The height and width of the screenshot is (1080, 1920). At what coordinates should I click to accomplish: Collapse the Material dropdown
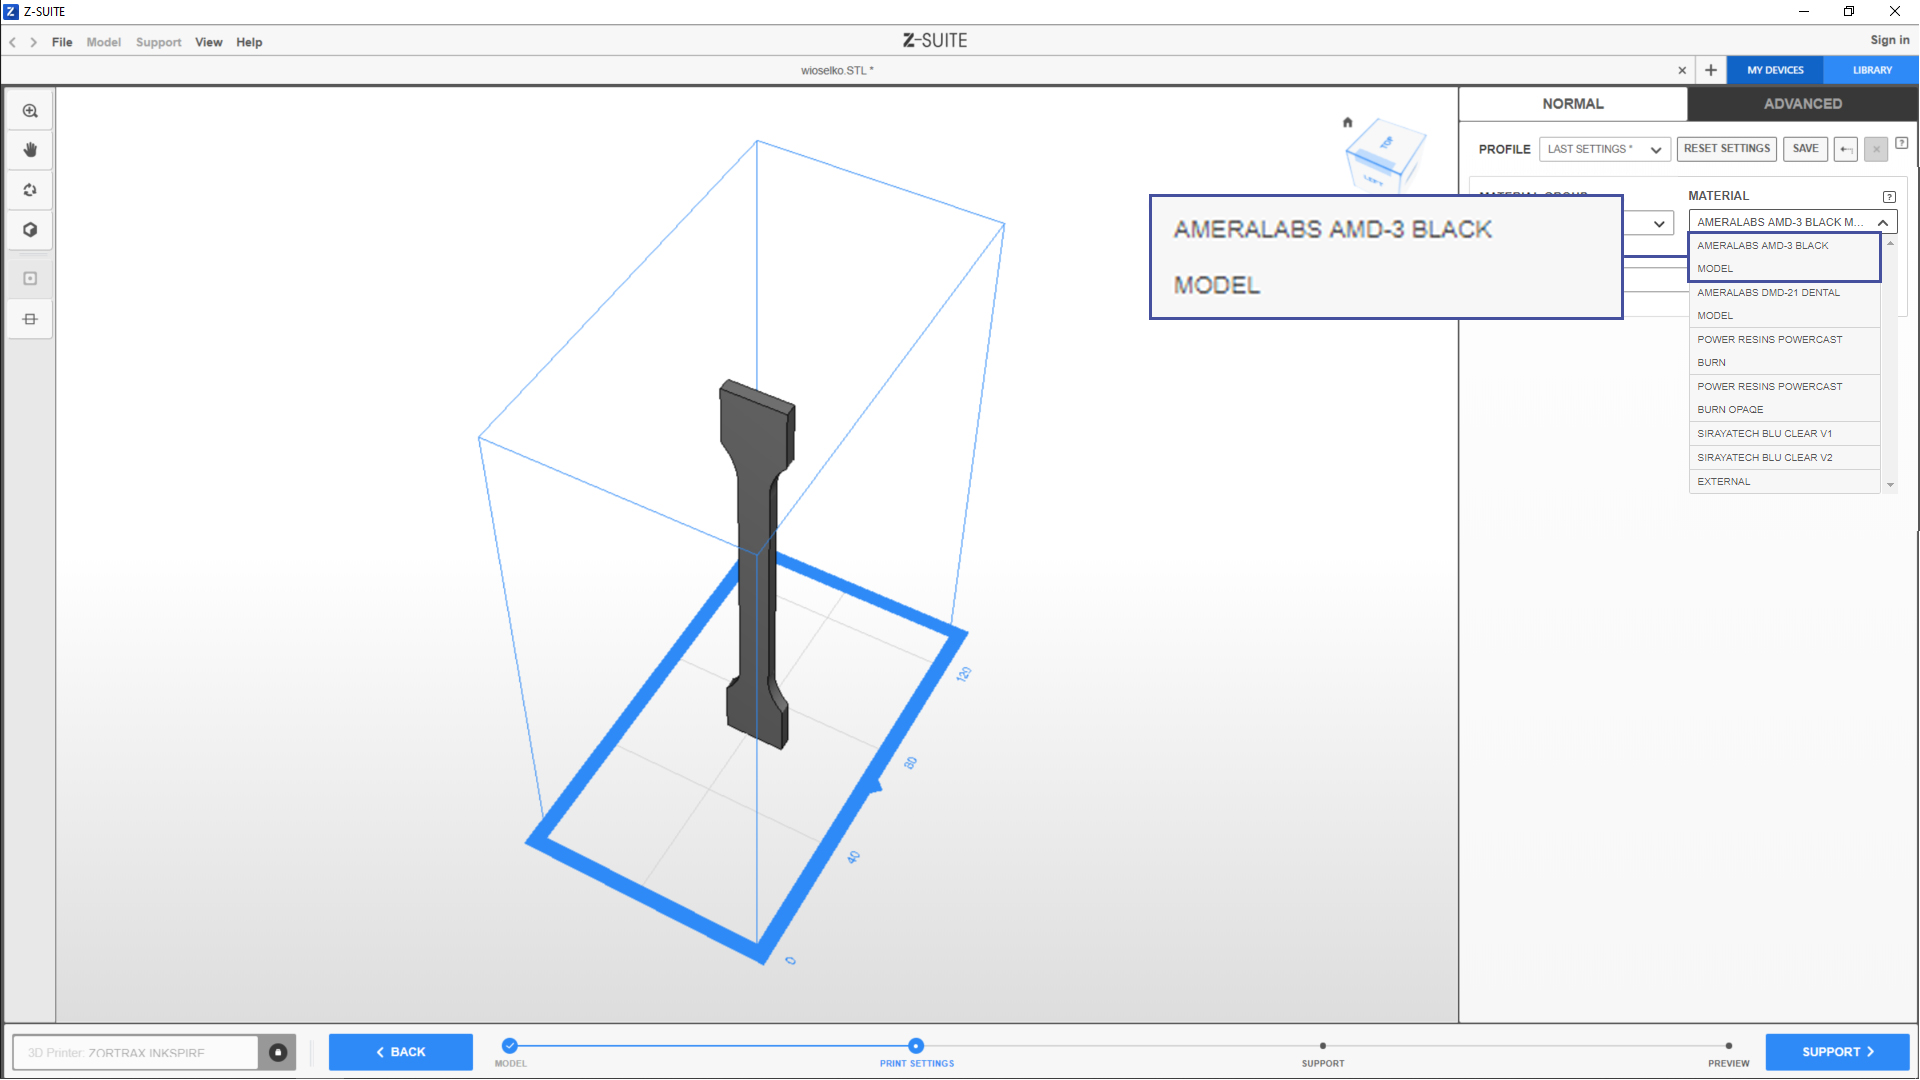(1883, 222)
